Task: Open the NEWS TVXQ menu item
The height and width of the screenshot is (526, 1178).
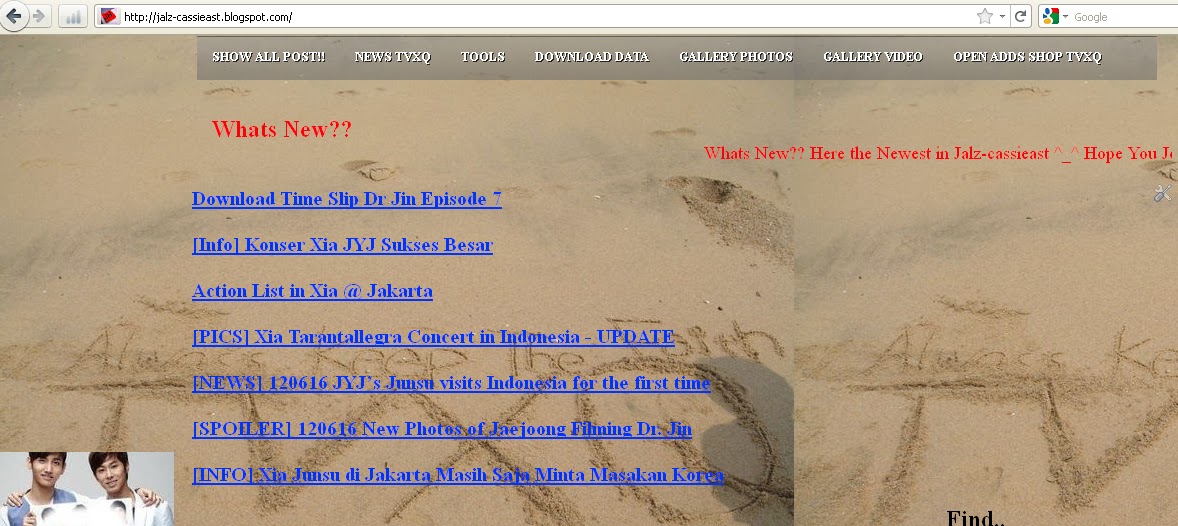Action: [393, 57]
